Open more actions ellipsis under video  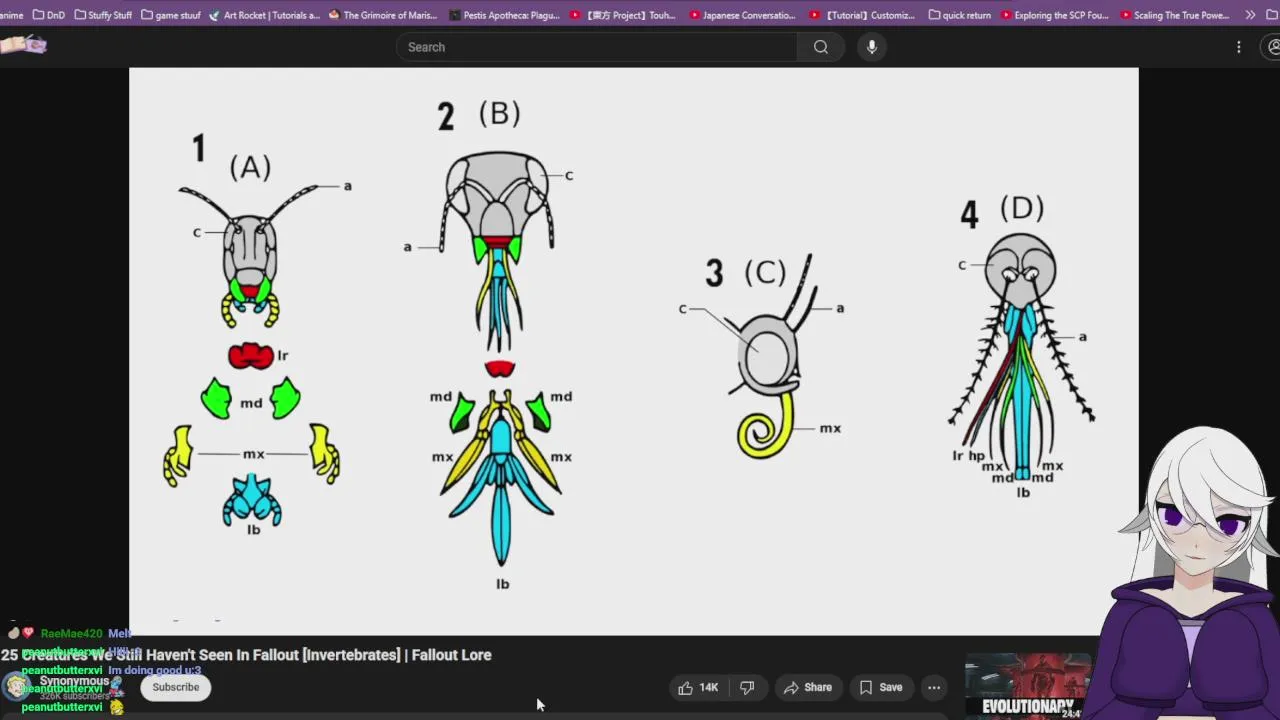point(933,687)
